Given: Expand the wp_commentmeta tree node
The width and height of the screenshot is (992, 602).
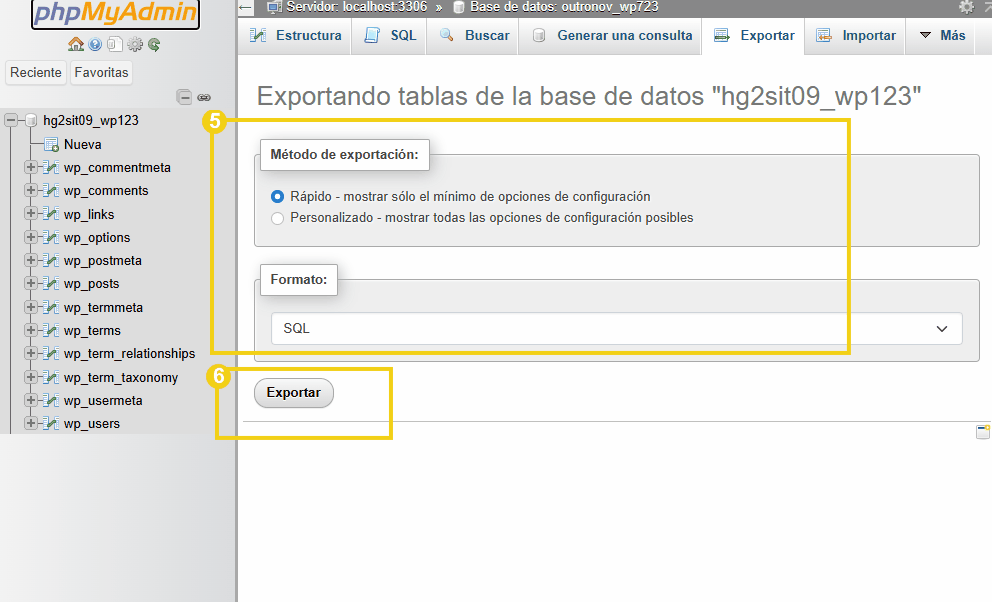Looking at the screenshot, I should 30,167.
